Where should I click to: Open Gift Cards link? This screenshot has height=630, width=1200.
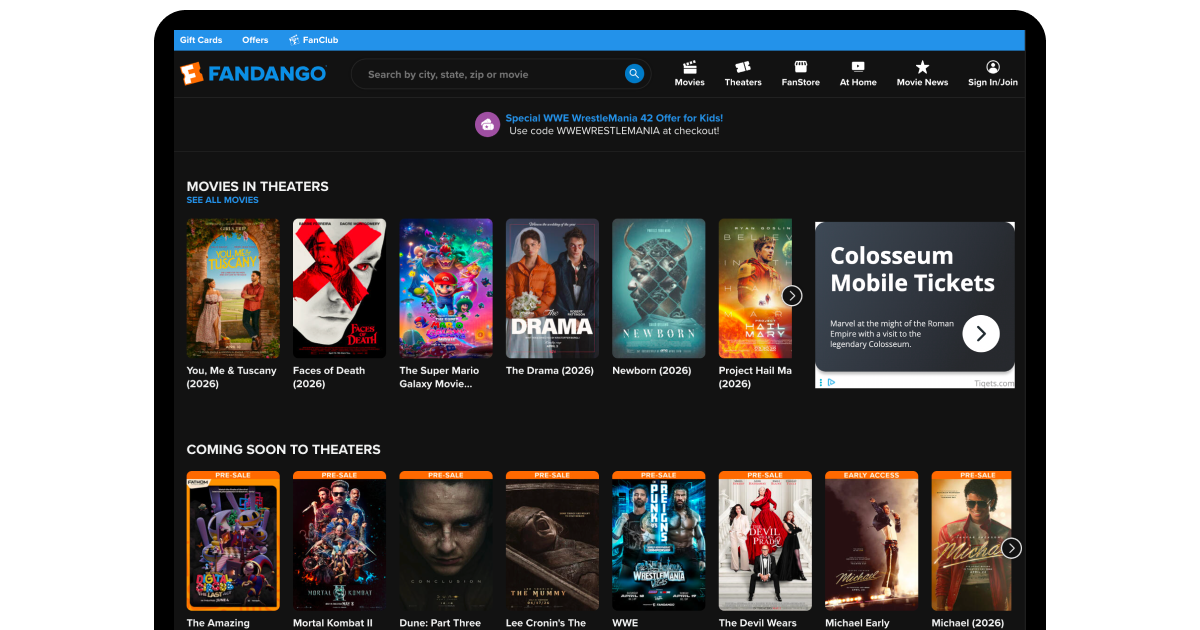tap(201, 40)
